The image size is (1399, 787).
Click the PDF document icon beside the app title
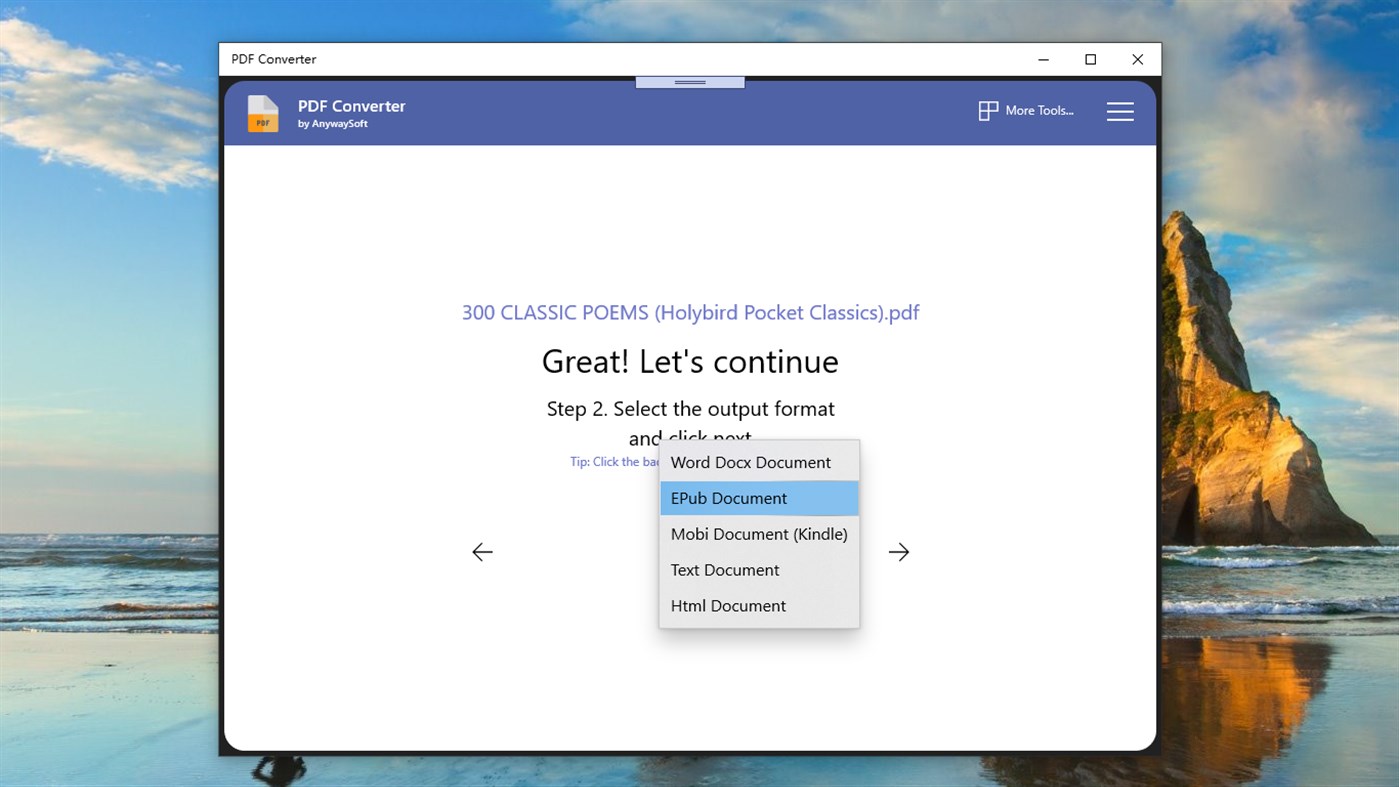(262, 113)
